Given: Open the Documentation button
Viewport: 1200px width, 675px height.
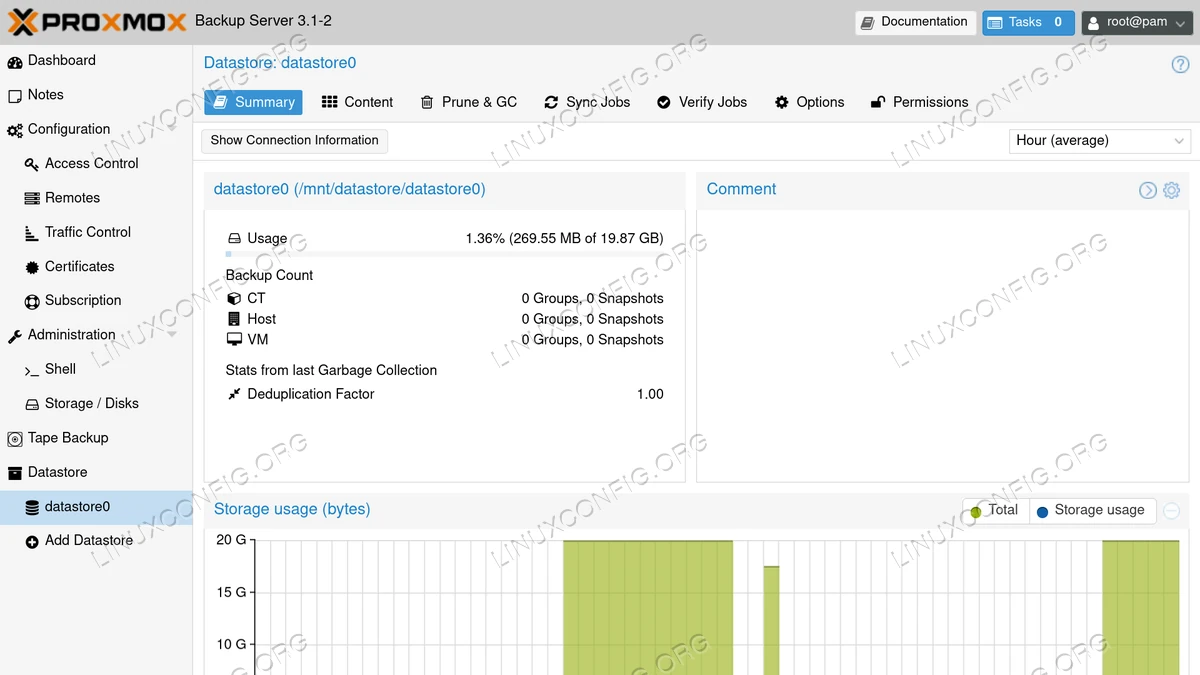Looking at the screenshot, I should pyautogui.click(x=915, y=22).
